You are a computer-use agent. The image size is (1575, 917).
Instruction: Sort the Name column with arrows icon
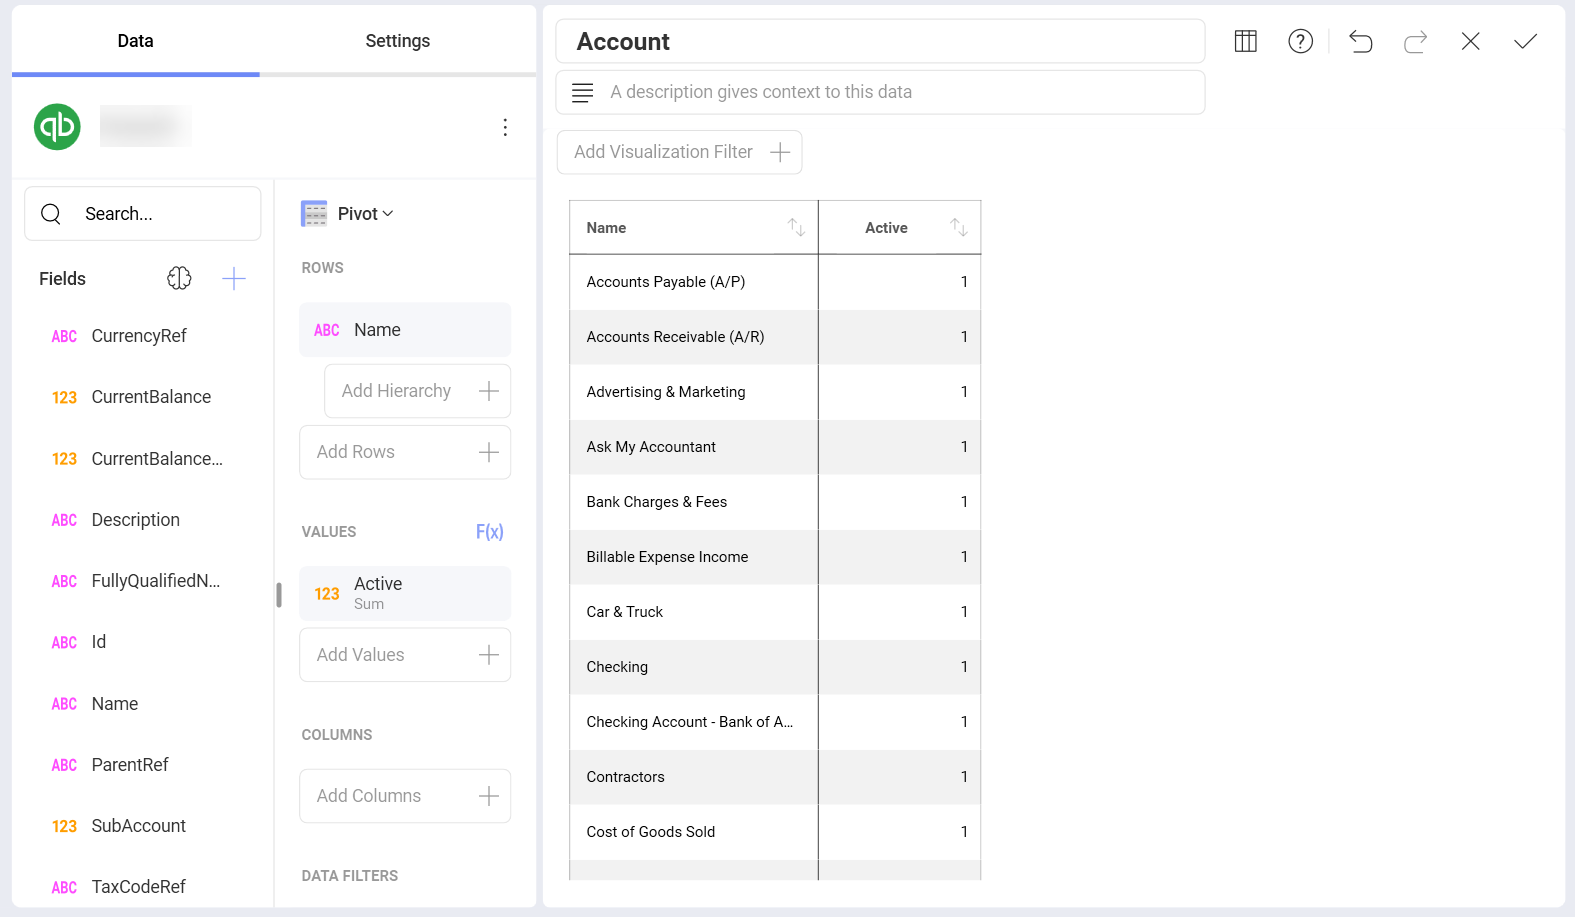[796, 228]
